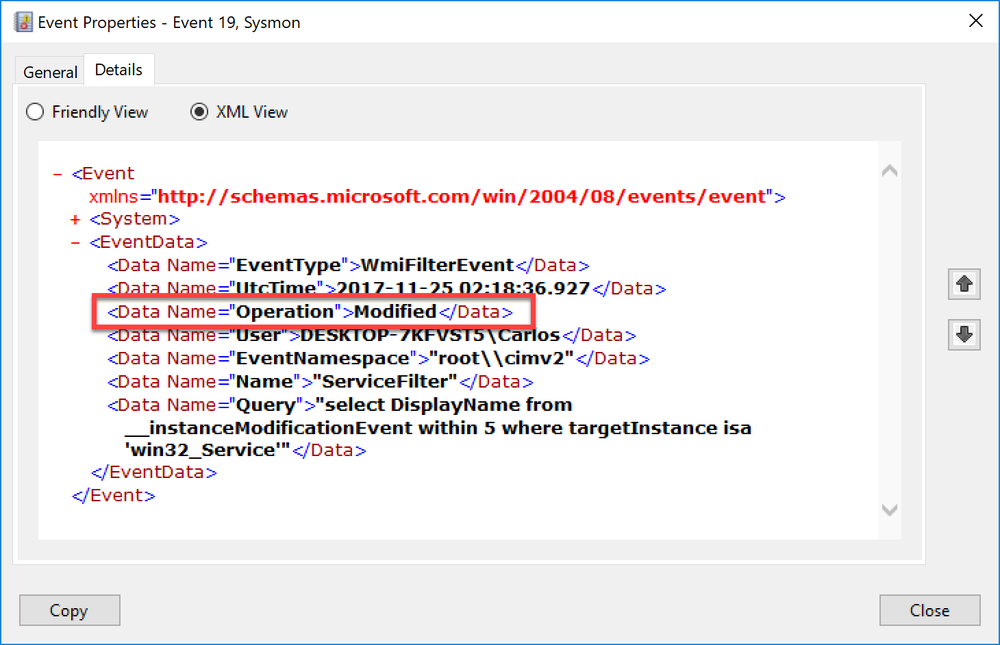Image resolution: width=1000 pixels, height=645 pixels.
Task: Collapse the EventData node
Action: 75,242
